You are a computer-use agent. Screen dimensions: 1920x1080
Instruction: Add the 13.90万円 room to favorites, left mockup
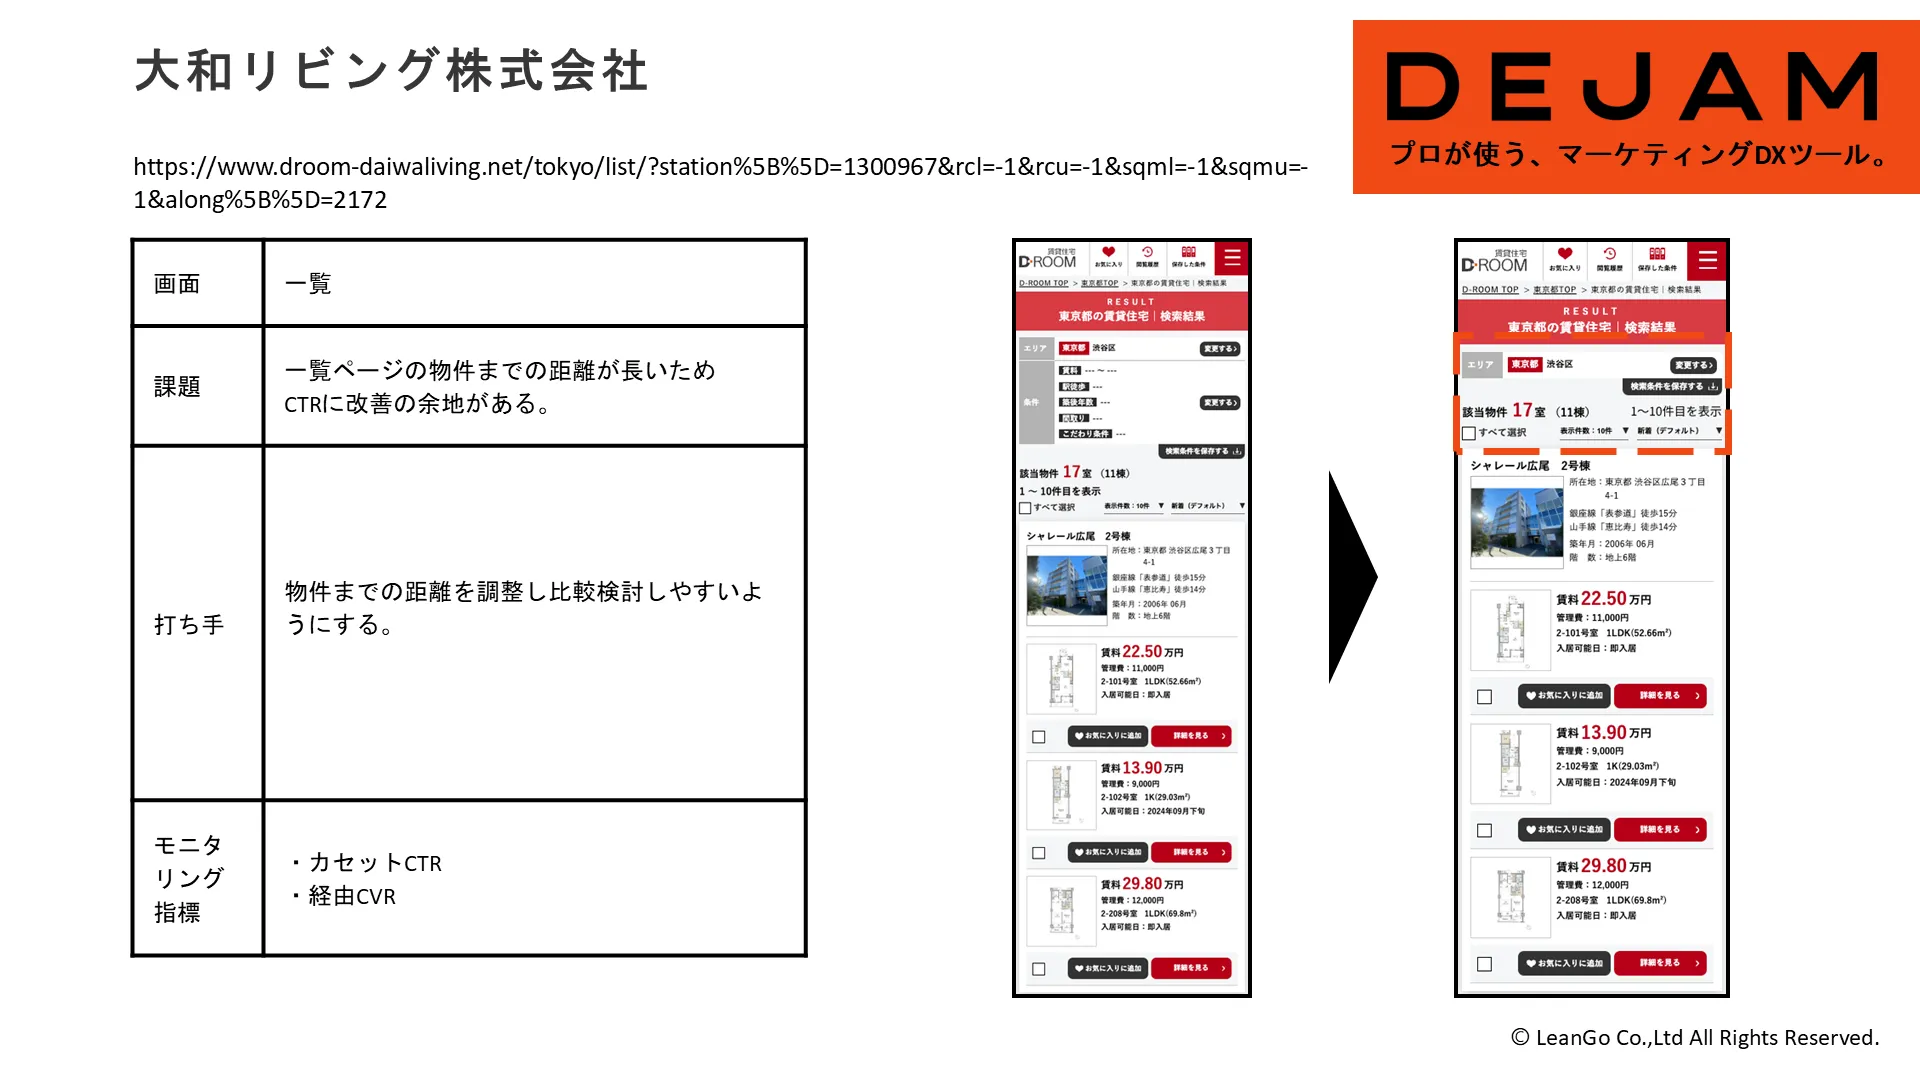(1107, 852)
